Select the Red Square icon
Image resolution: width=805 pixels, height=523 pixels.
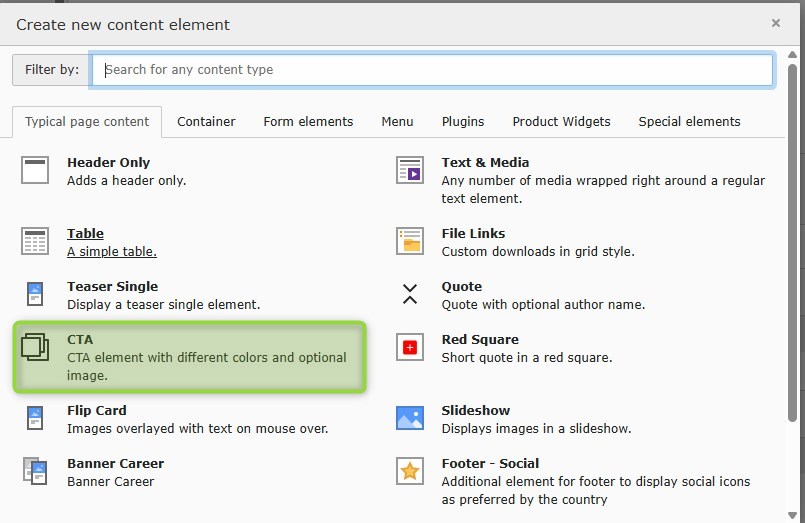(410, 348)
